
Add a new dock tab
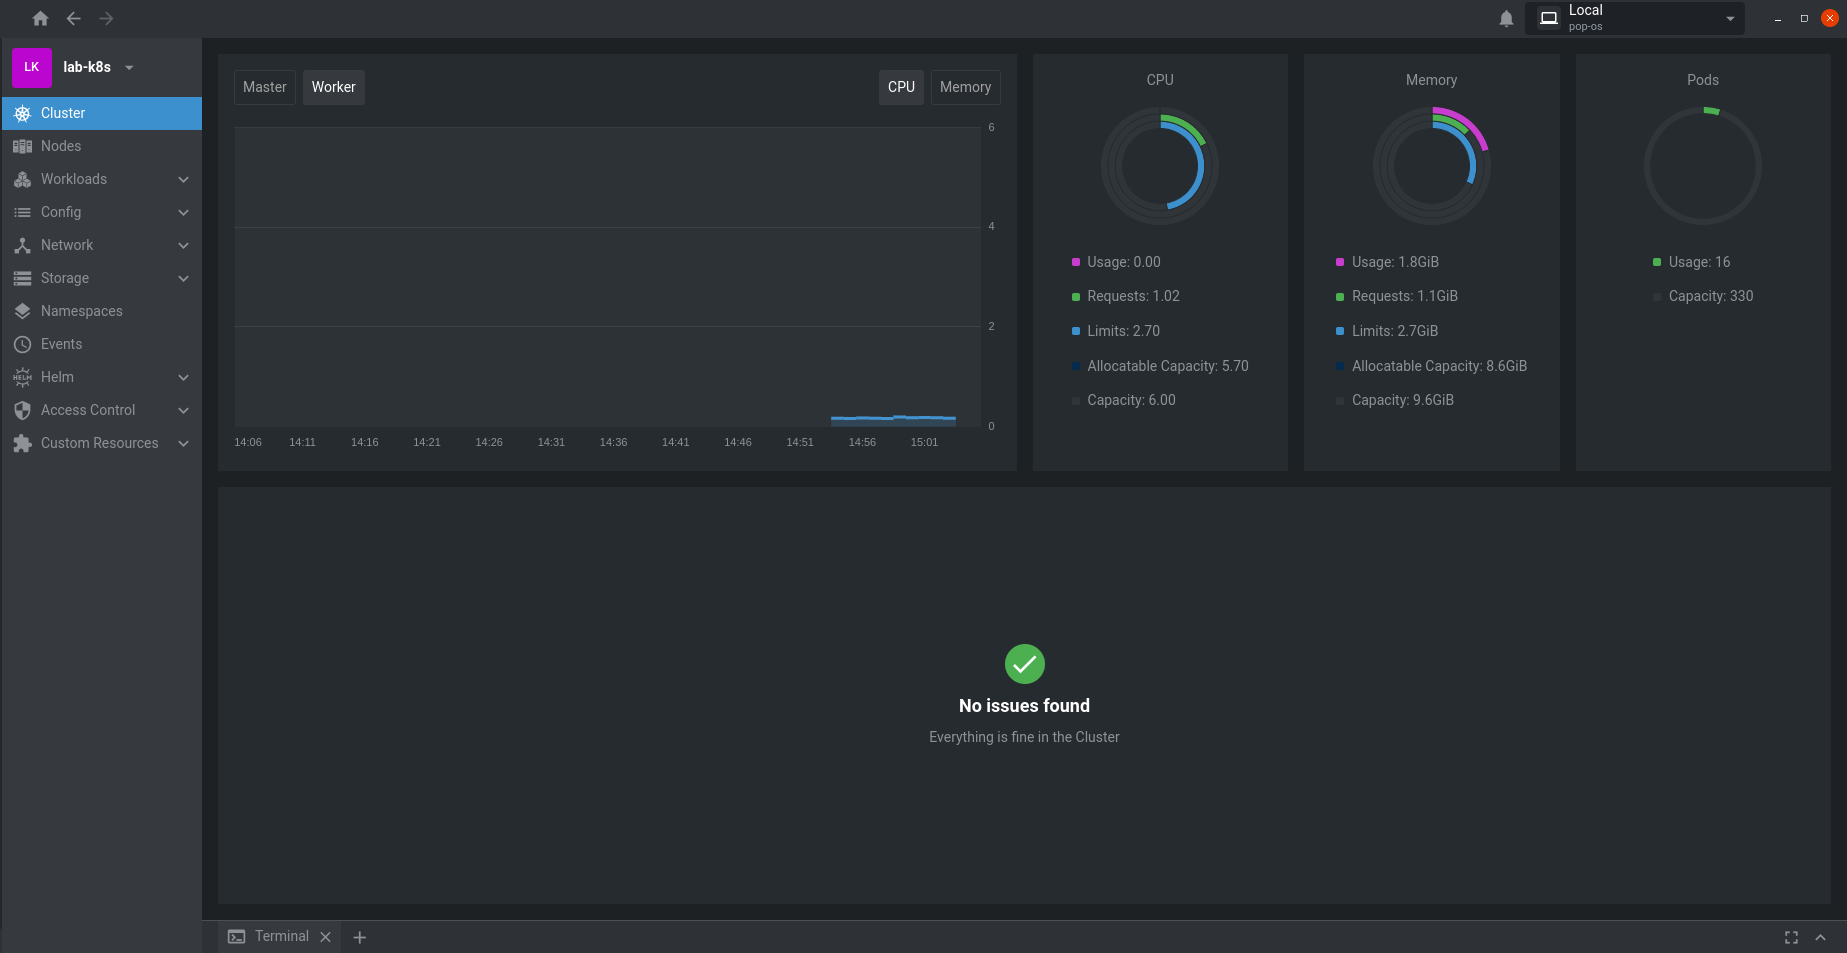pyautogui.click(x=360, y=937)
